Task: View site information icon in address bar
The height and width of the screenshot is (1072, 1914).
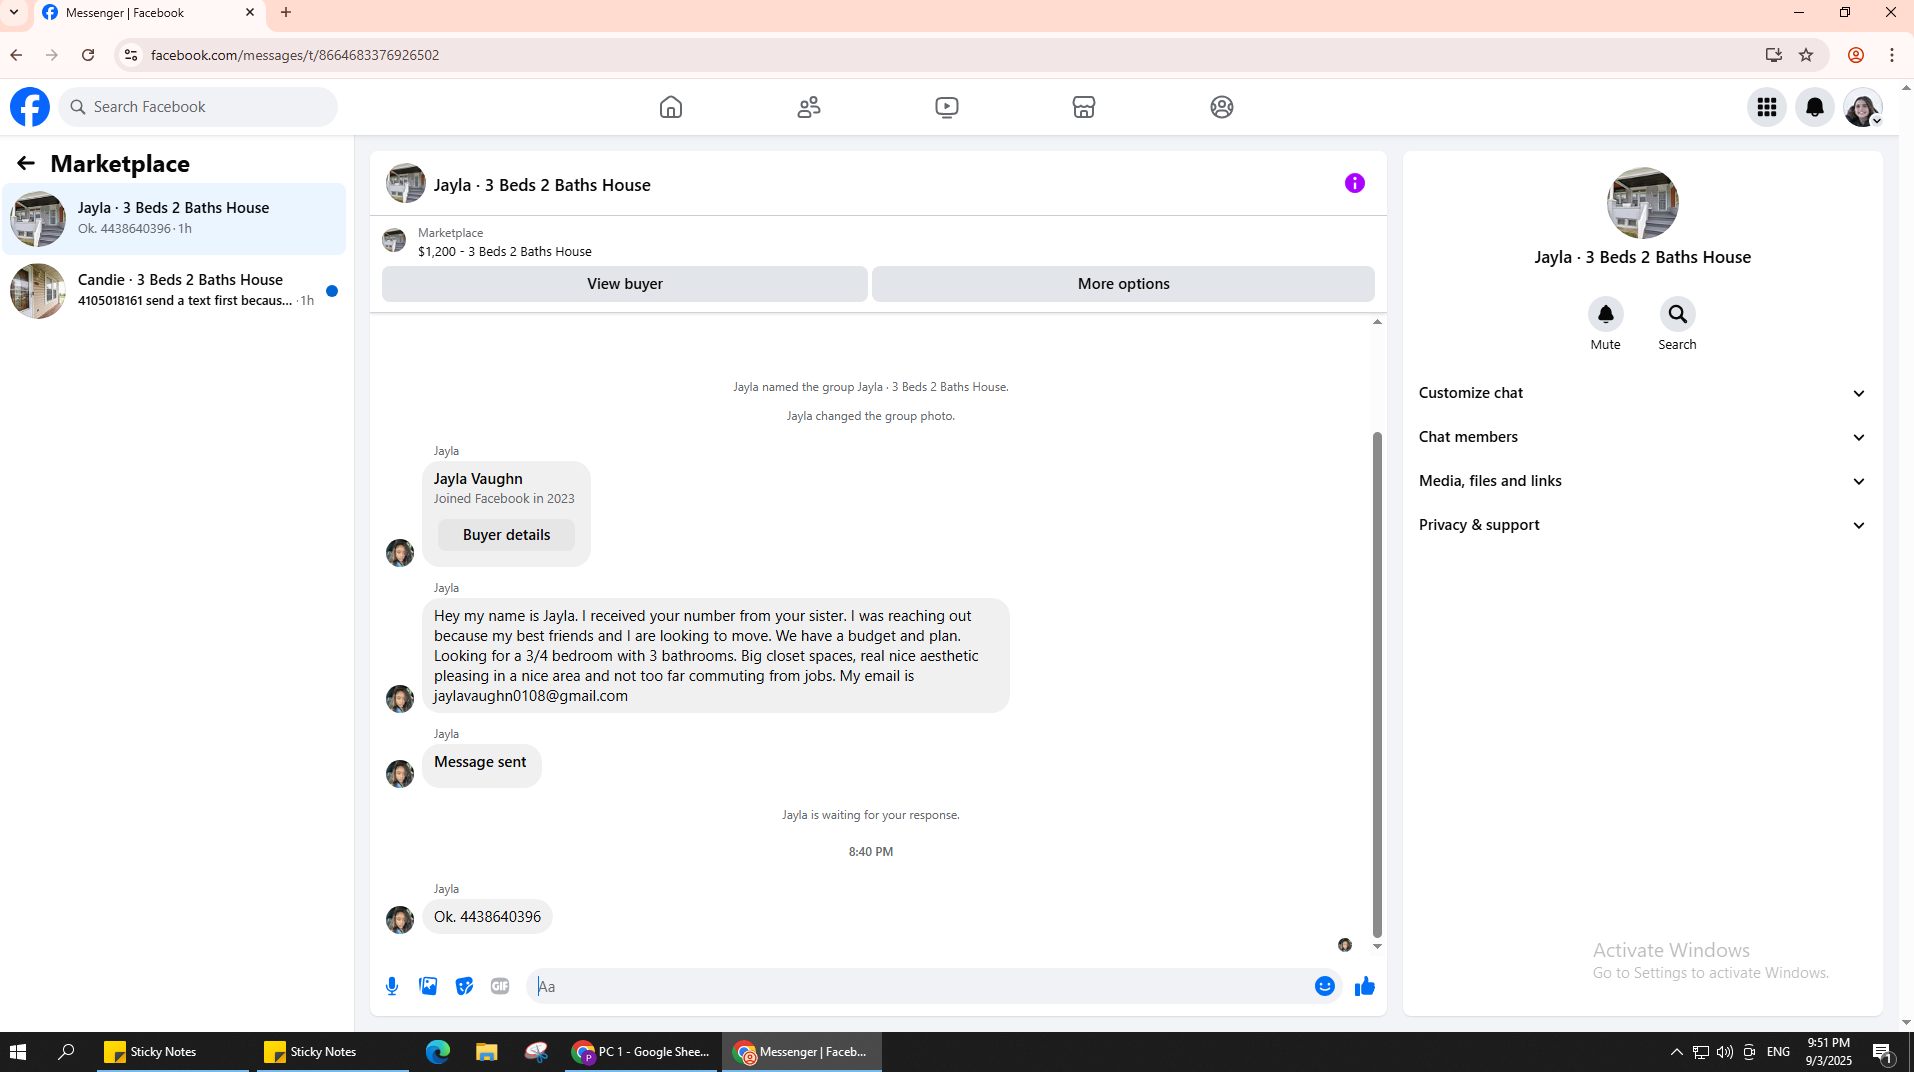Action: click(x=131, y=55)
